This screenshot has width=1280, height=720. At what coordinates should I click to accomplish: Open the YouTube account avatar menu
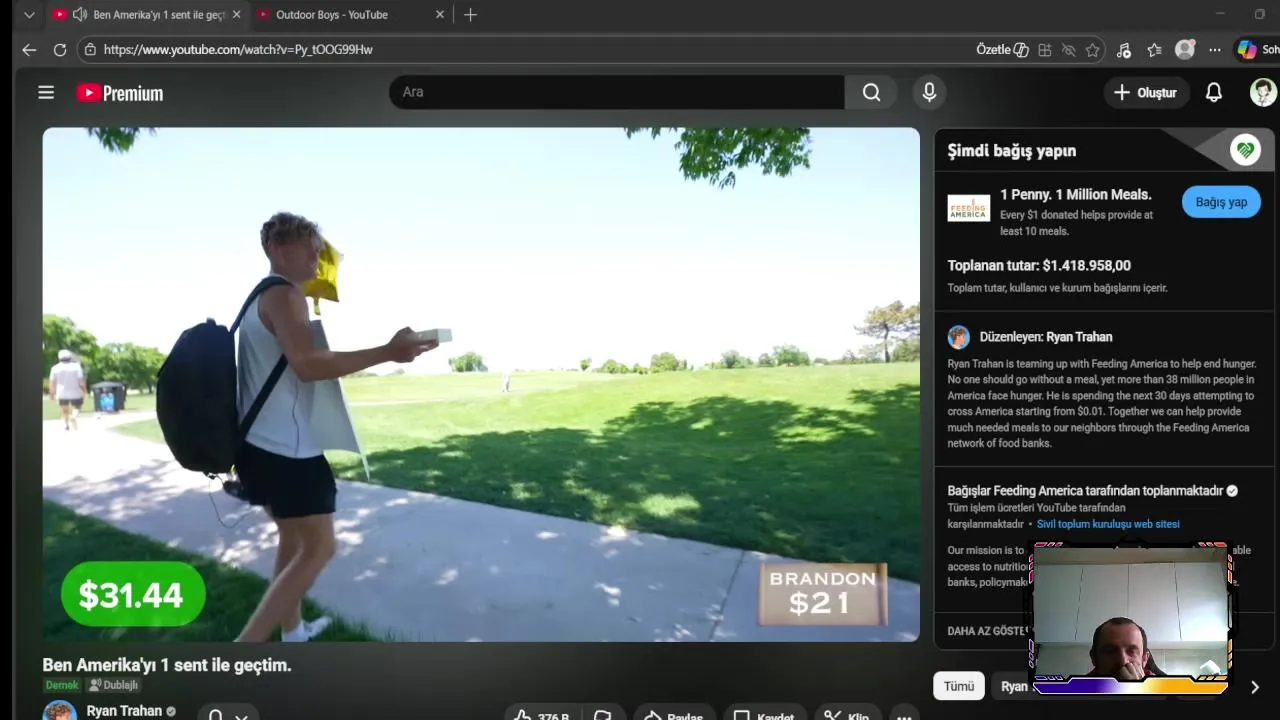[1263, 92]
